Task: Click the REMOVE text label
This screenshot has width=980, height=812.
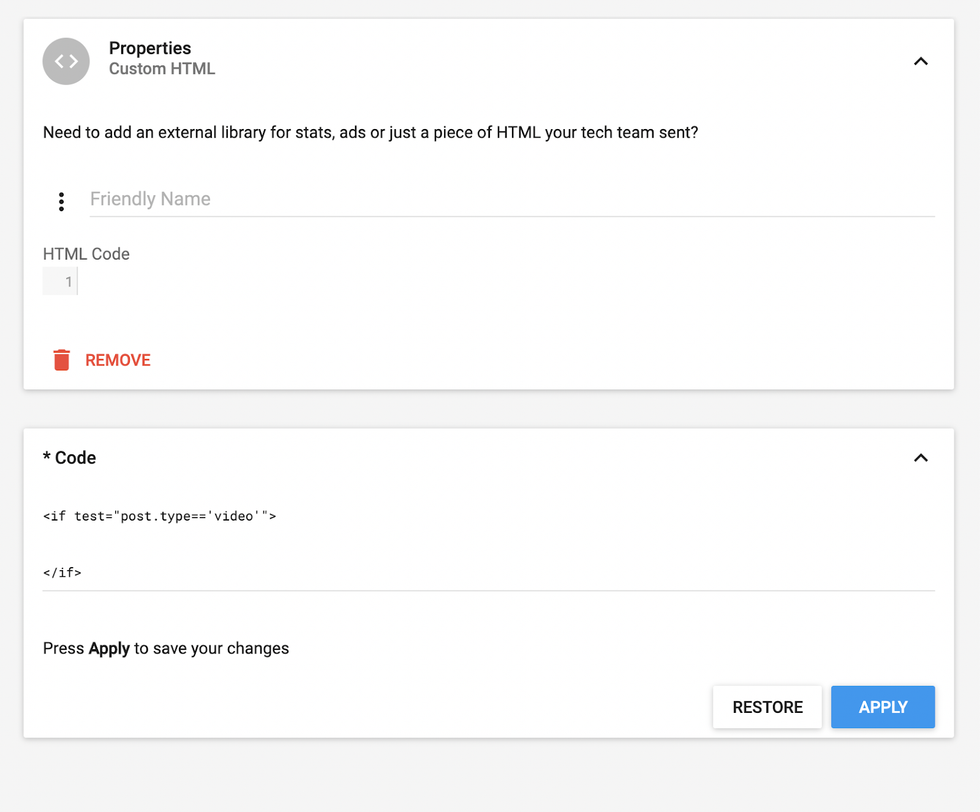Action: pos(118,360)
